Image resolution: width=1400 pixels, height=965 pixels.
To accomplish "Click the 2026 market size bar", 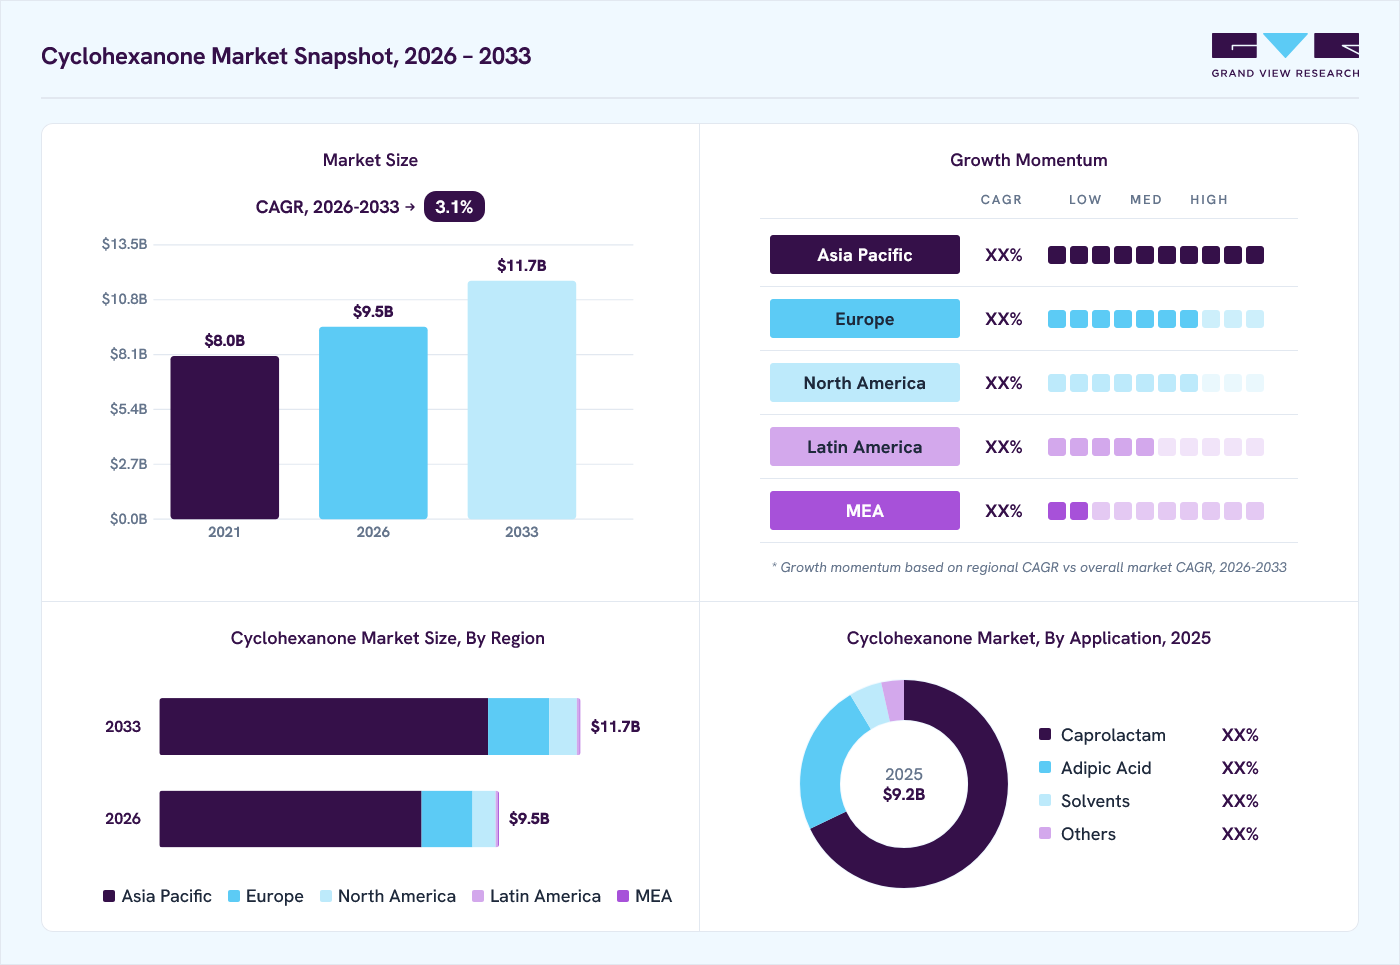I will [x=373, y=423].
